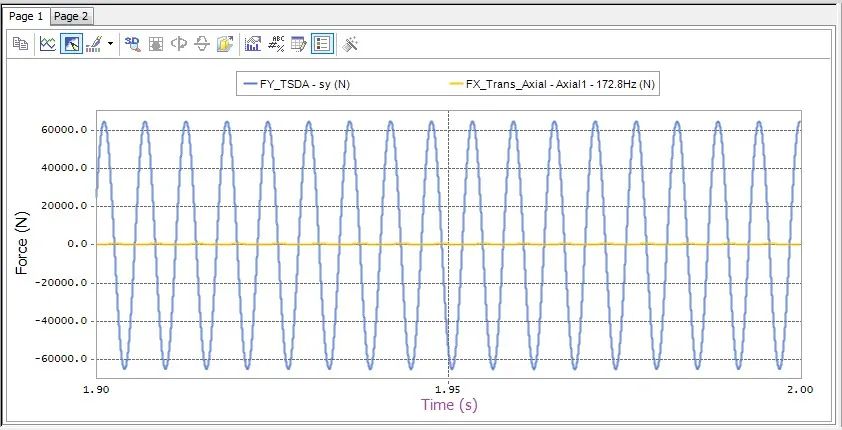This screenshot has height=430, width=842.
Task: Click the 20000.0 Y-axis label
Action: (x=64, y=206)
